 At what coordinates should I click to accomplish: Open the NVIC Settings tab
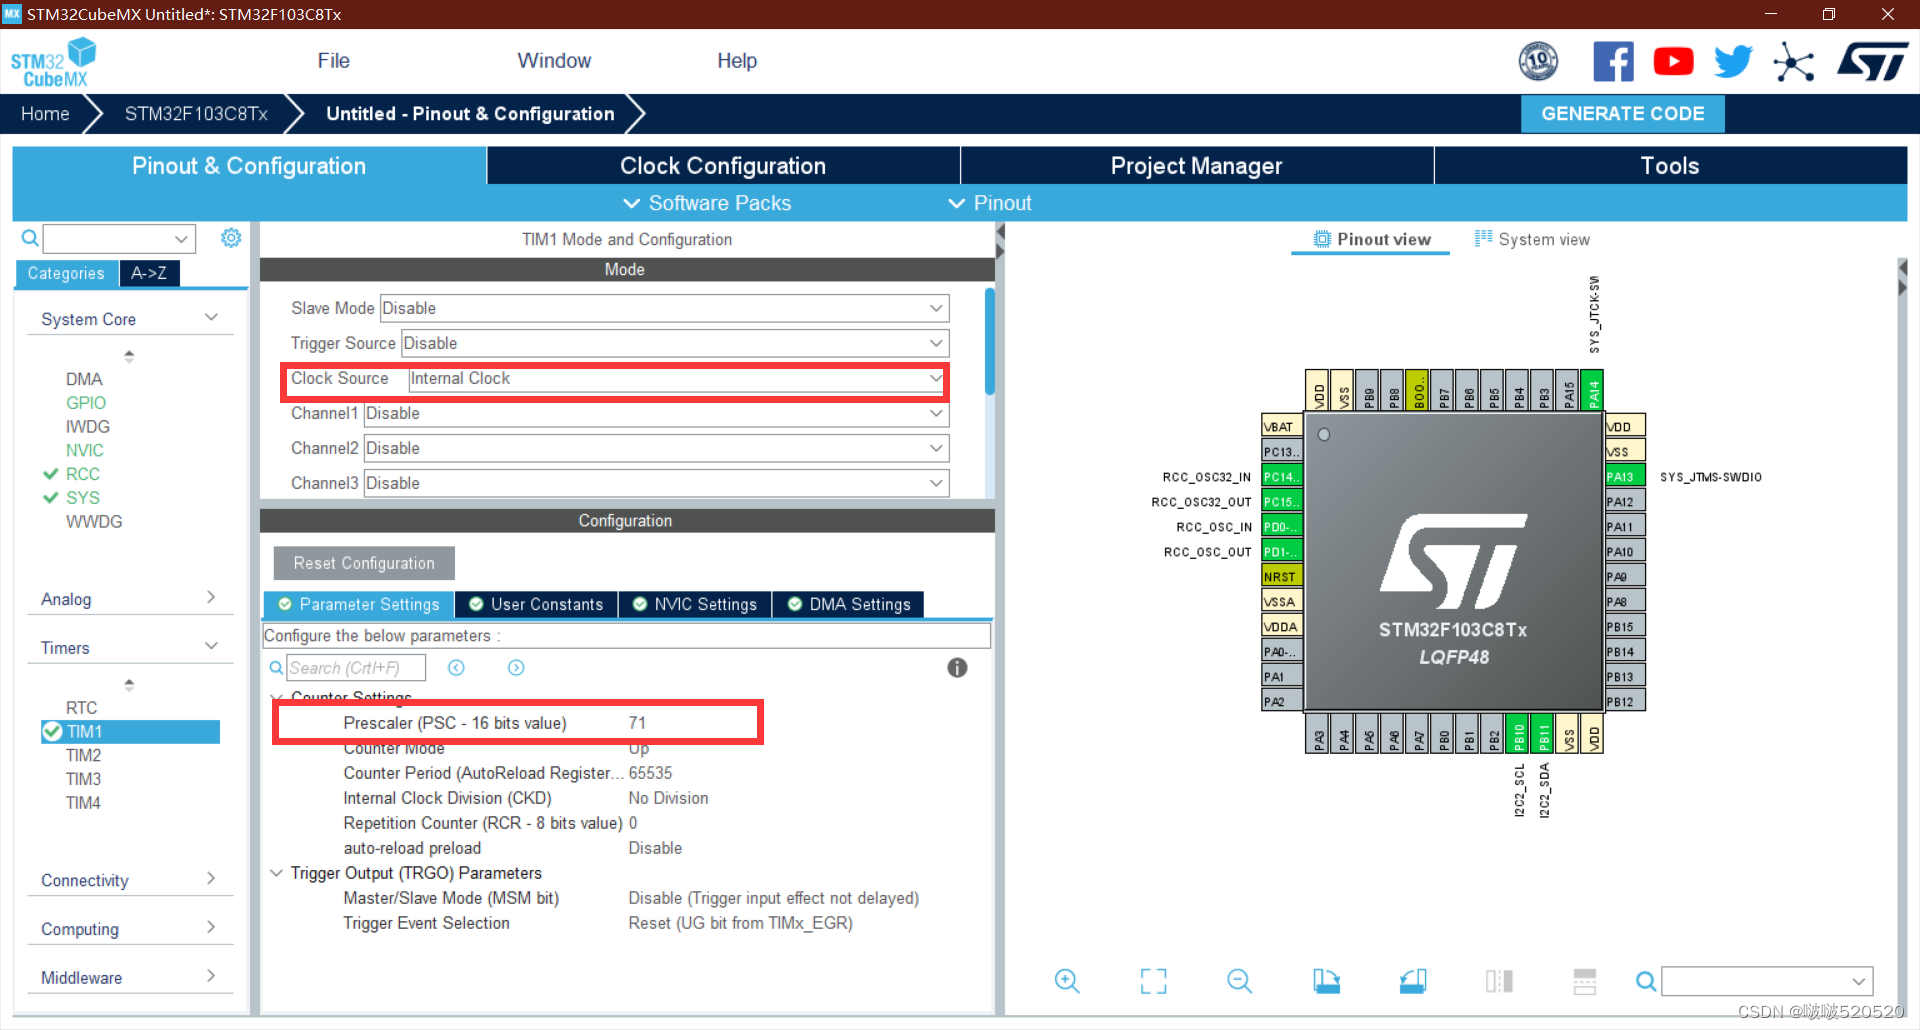click(x=695, y=604)
